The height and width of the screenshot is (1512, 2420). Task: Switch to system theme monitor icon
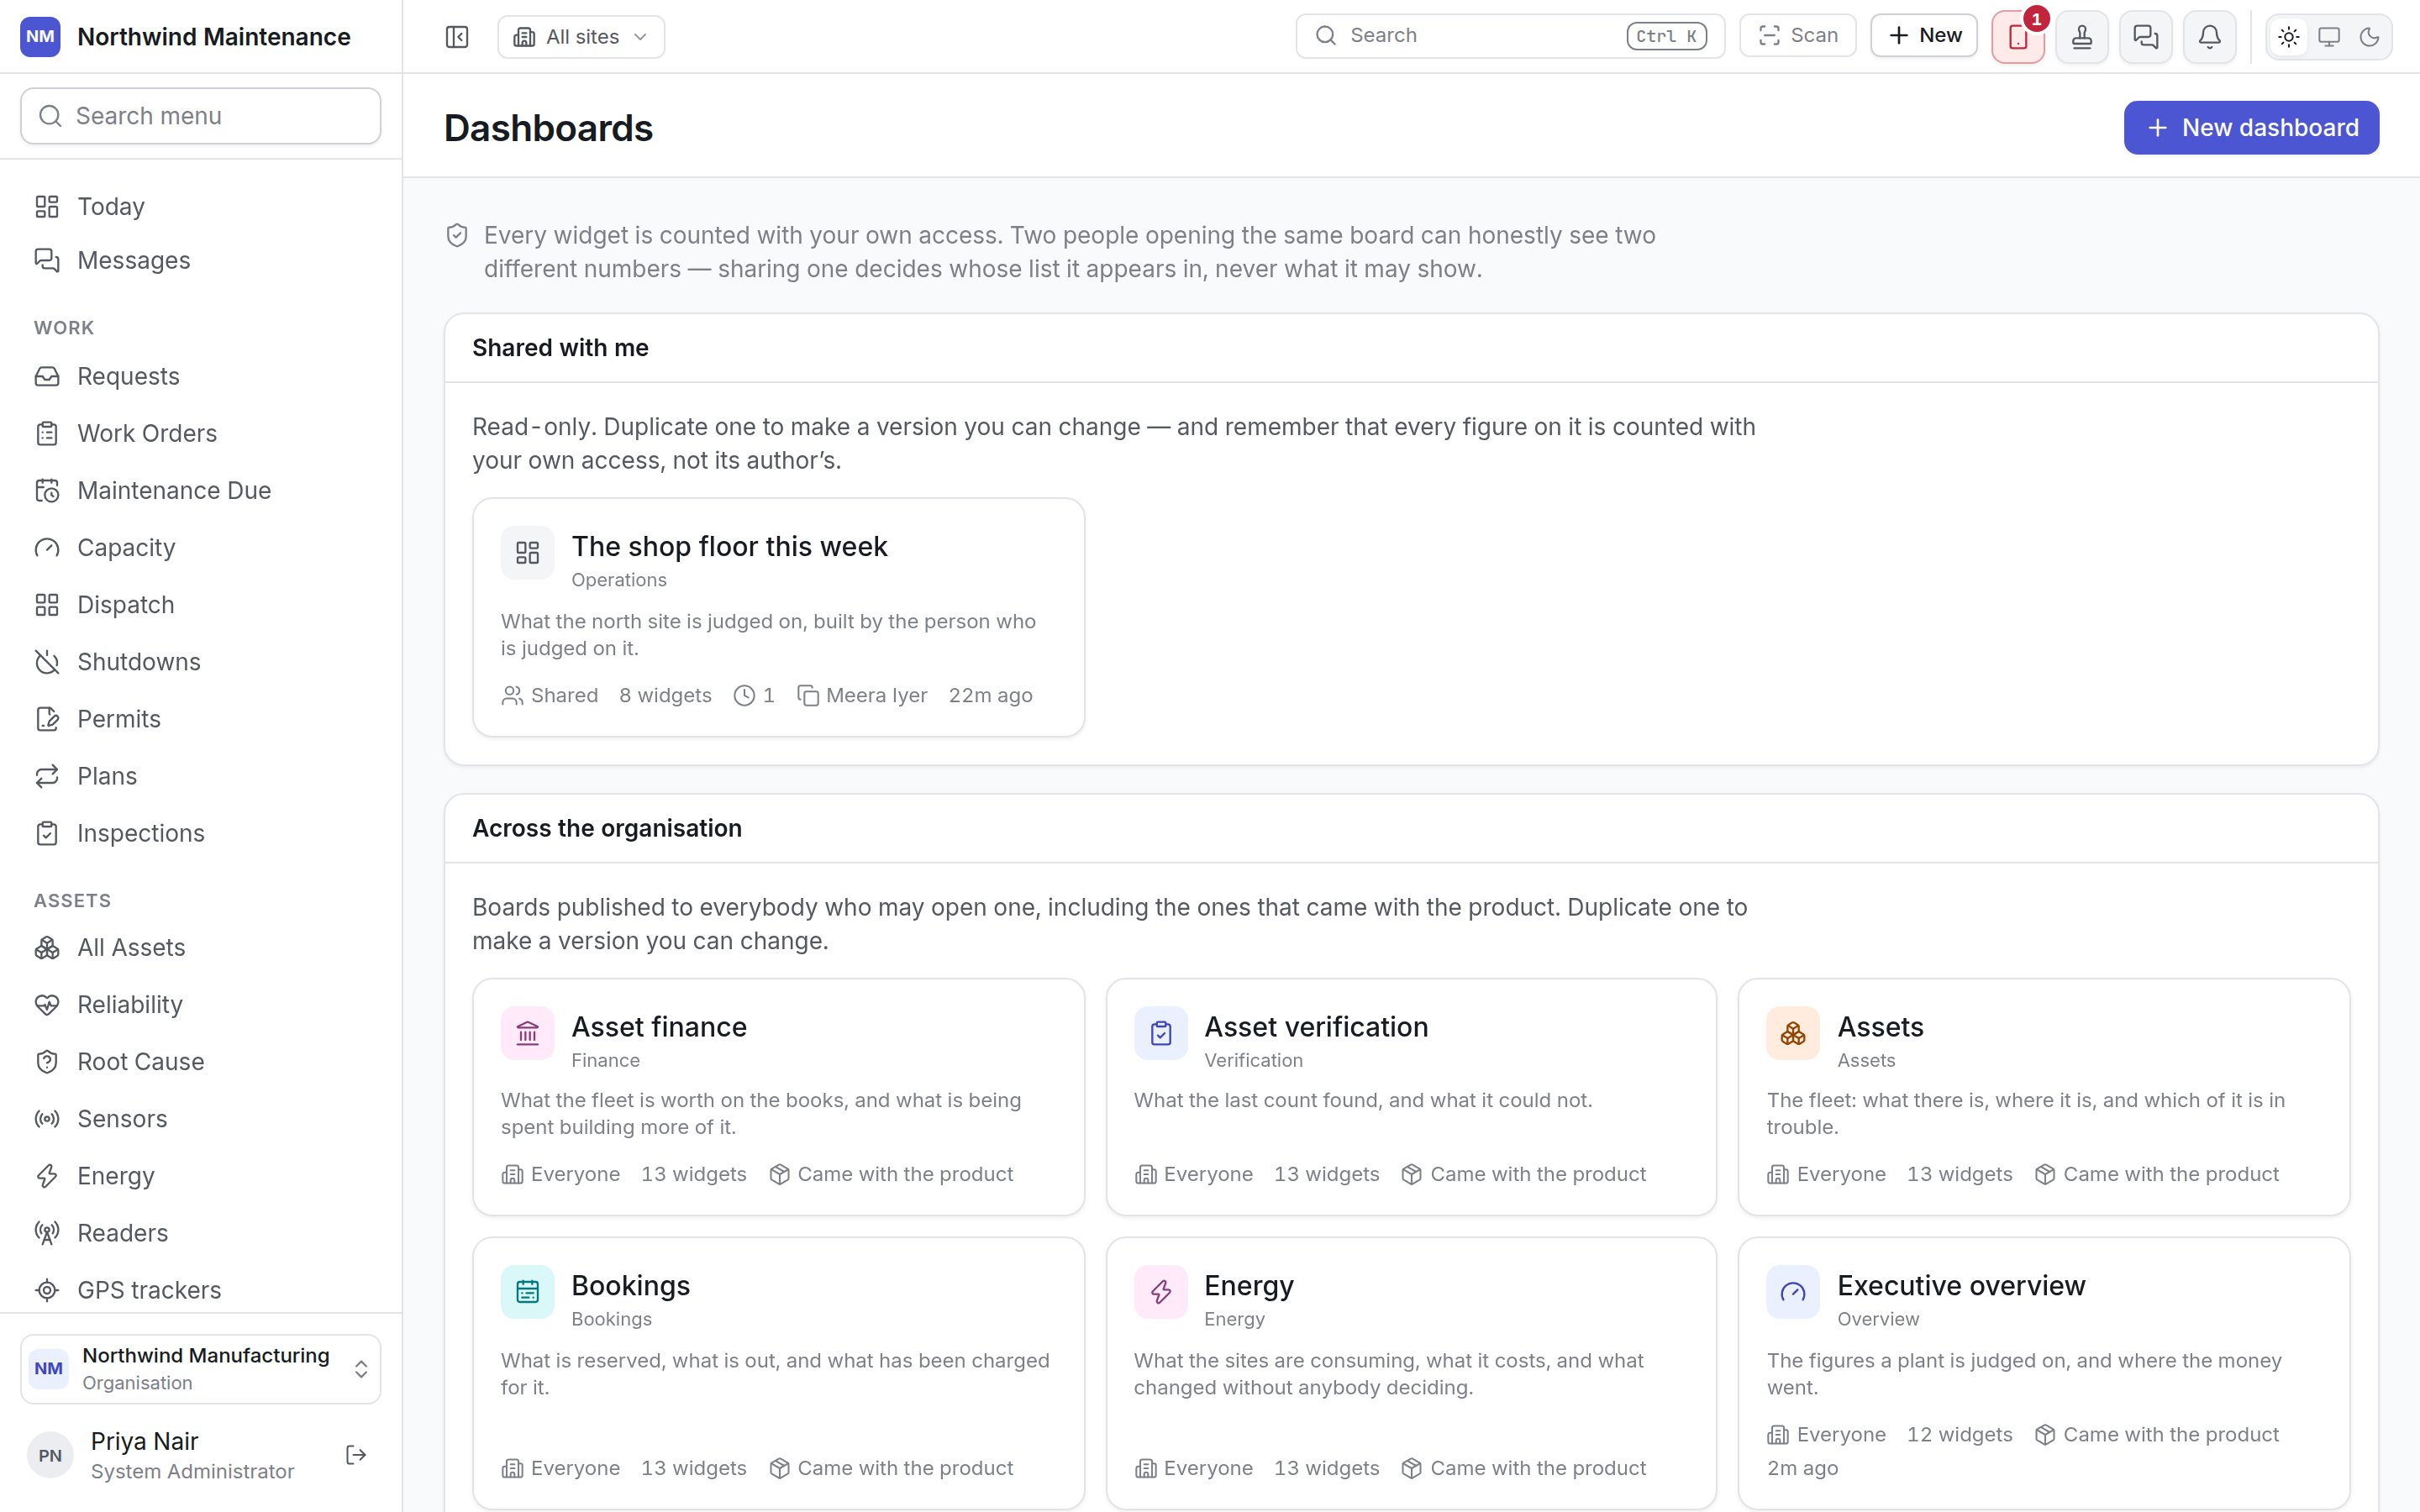point(2329,37)
